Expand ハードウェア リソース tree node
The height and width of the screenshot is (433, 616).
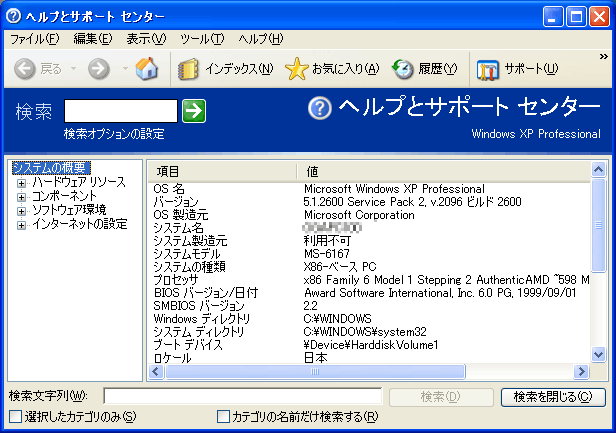pos(22,183)
